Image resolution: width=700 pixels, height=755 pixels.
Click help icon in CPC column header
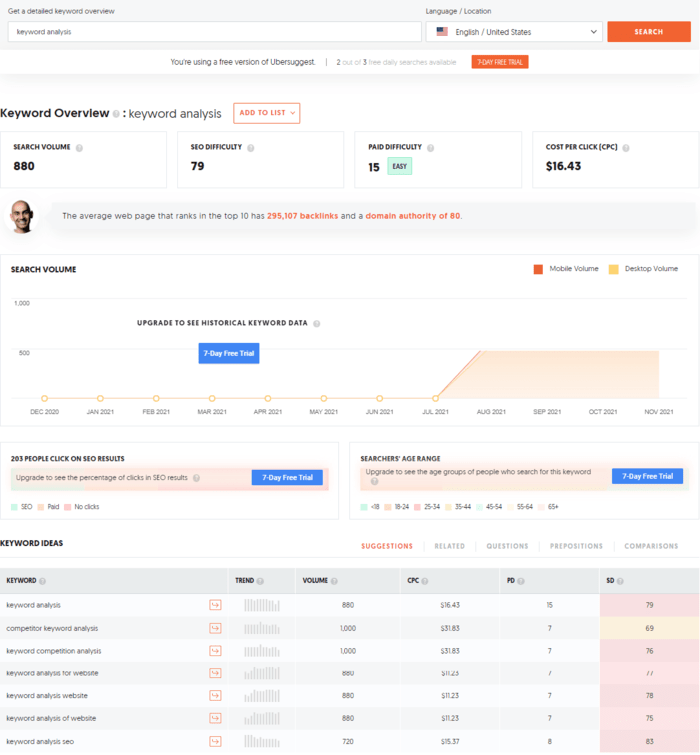[x=425, y=581]
